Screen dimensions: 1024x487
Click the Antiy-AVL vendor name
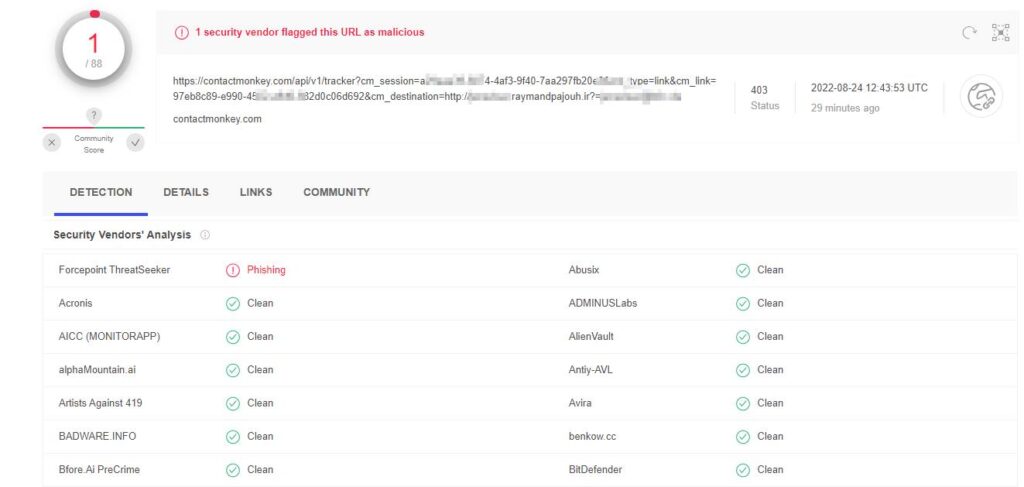click(590, 370)
